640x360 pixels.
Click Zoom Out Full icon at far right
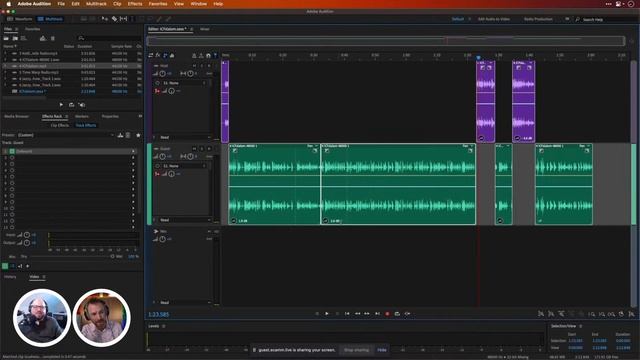pos(631,314)
